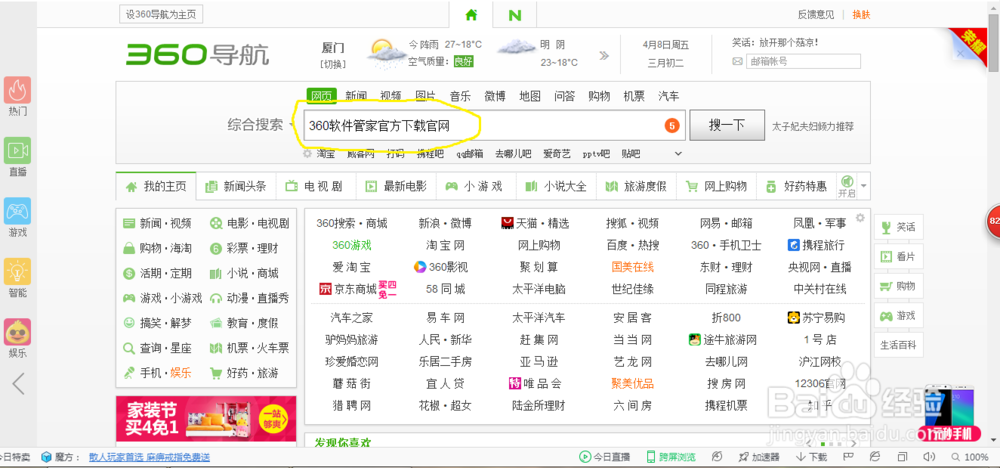Open the 新闻头条 navigation tab
Viewport: 1000px width, 468px height.
click(236, 186)
